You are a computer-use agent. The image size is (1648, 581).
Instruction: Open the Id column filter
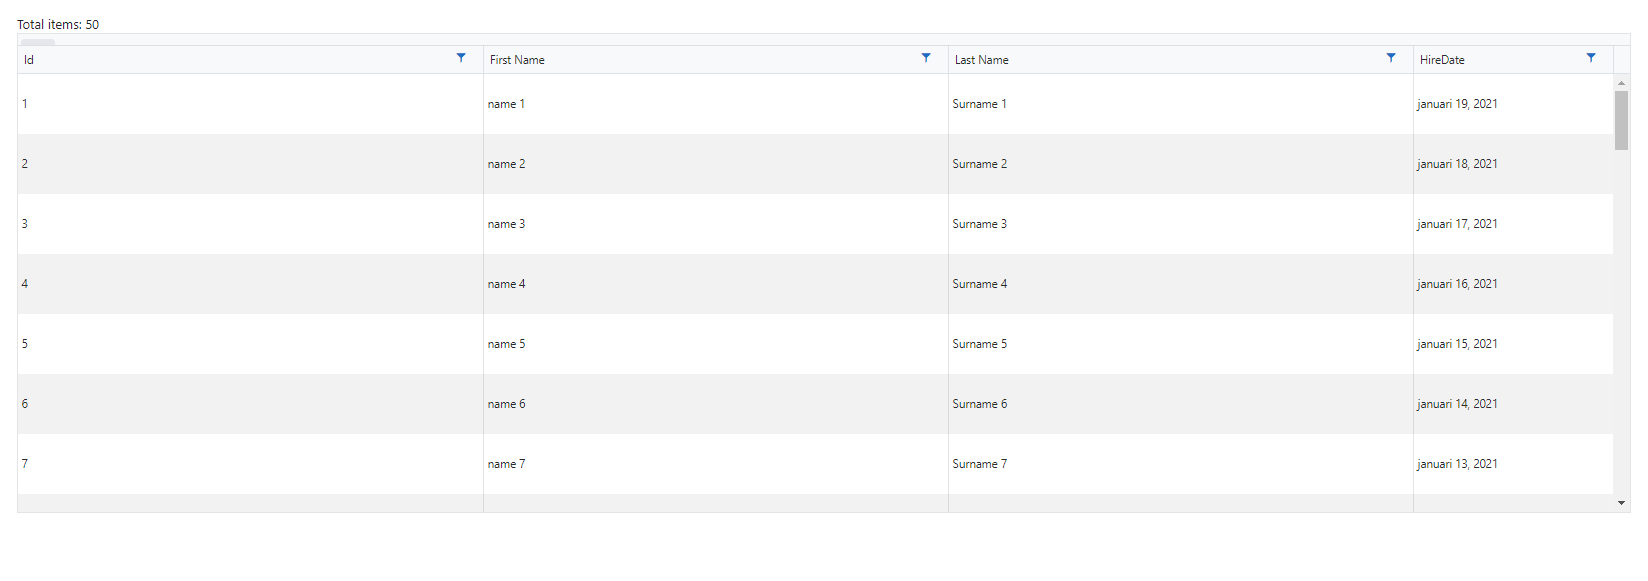461,58
